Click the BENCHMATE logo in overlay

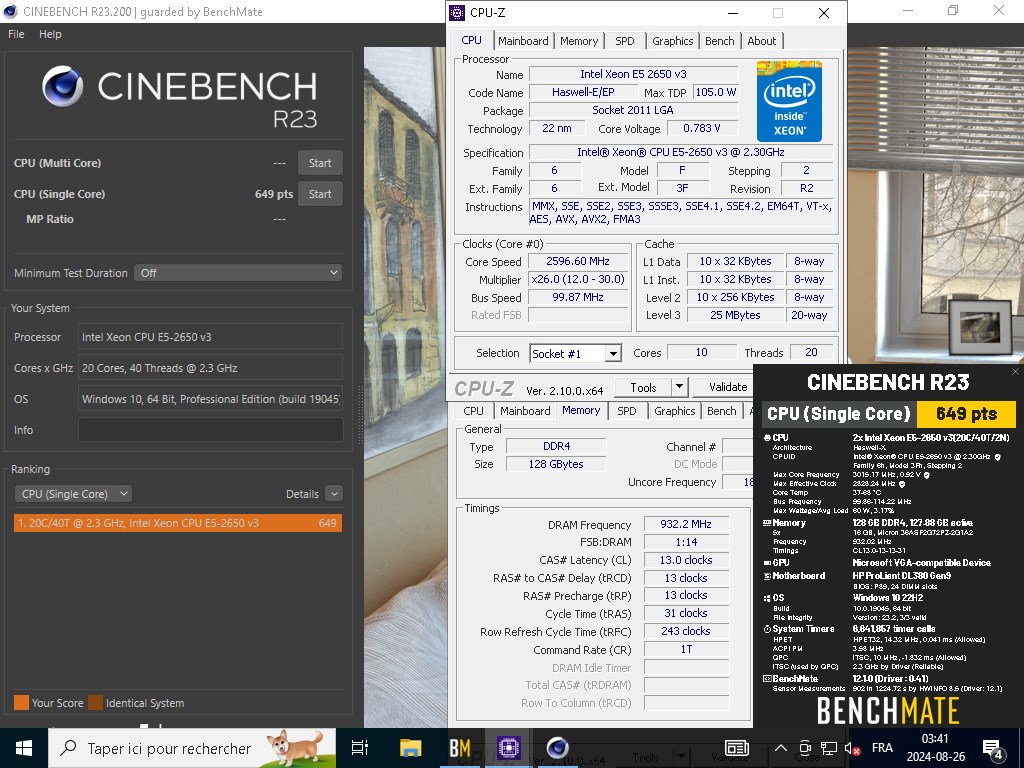(x=888, y=711)
